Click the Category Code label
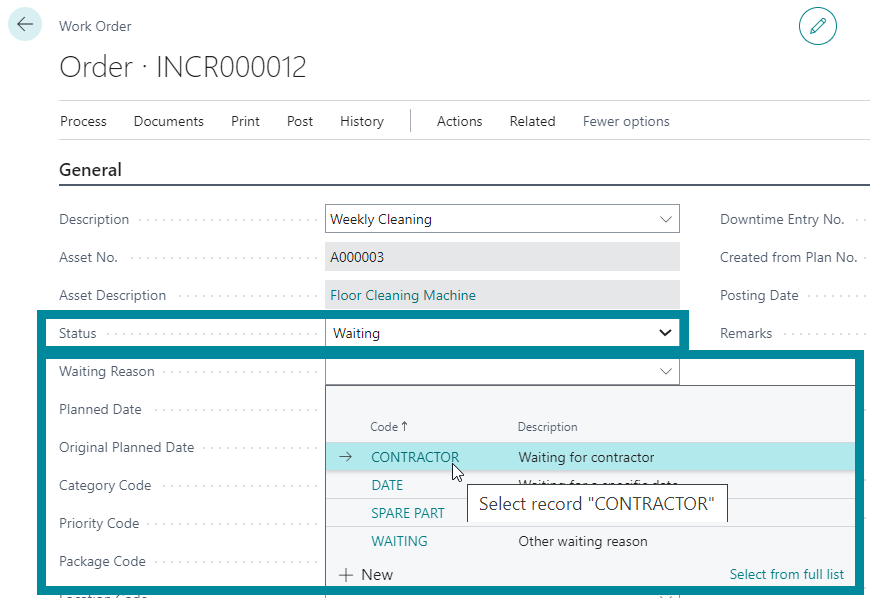870x598 pixels. 105,485
